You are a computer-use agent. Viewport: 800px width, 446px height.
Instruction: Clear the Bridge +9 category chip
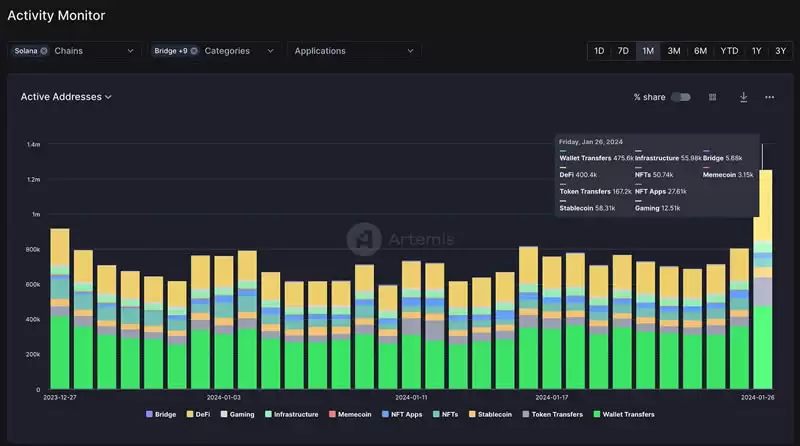(194, 51)
